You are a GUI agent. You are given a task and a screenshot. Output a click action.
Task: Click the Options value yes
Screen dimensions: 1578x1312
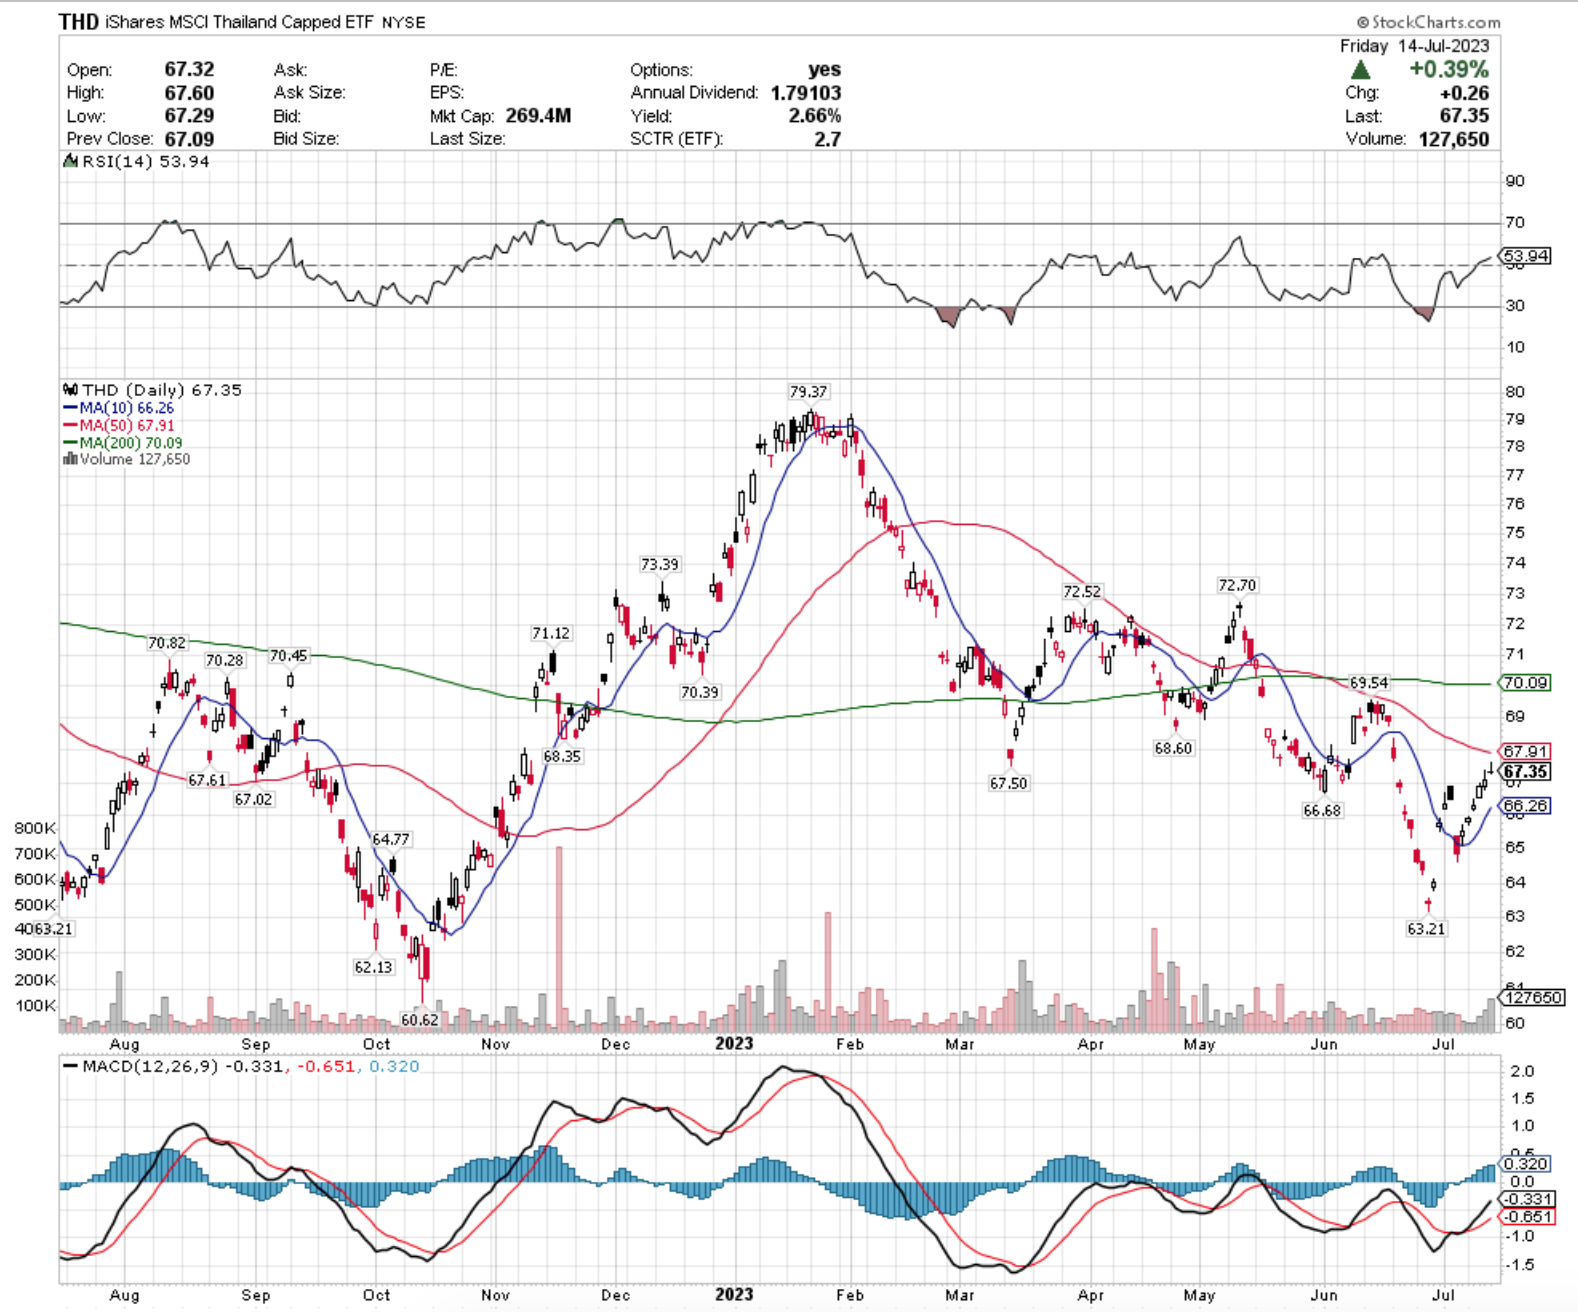point(824,70)
